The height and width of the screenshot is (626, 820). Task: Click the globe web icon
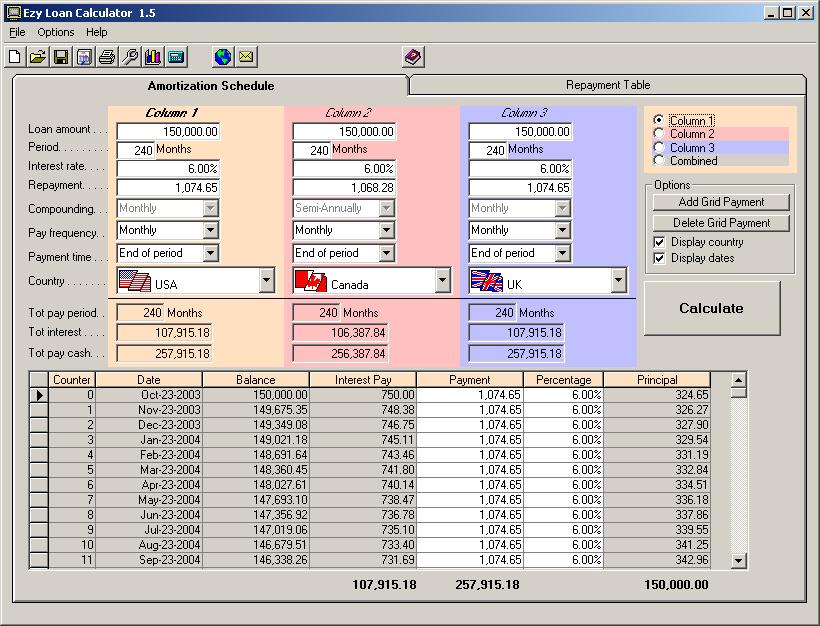[x=223, y=56]
